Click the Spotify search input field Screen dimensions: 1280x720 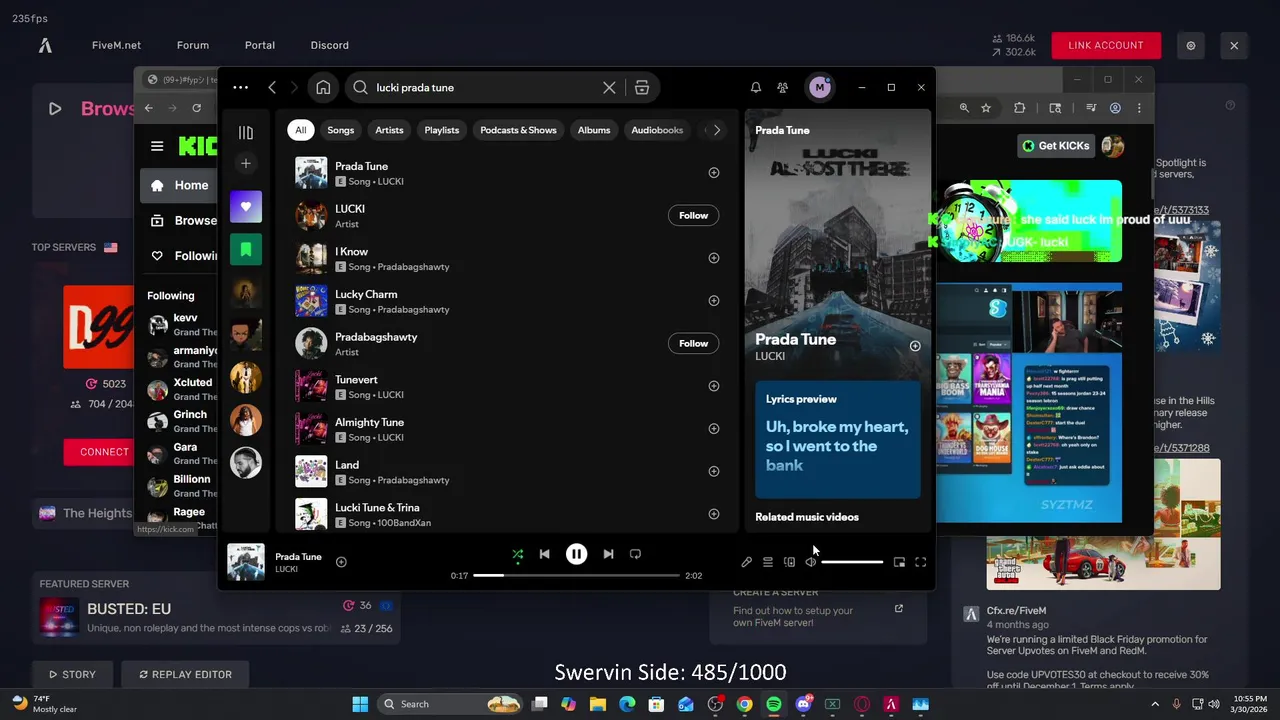point(485,88)
